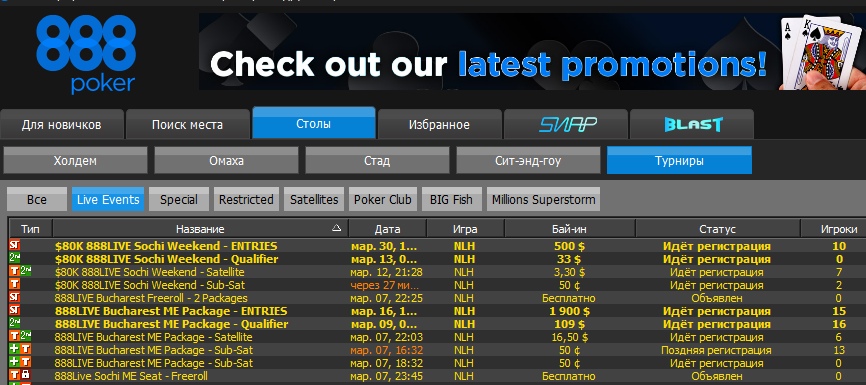The height and width of the screenshot is (385, 866).
Task: Open the latest promotions banner
Action: click(532, 51)
